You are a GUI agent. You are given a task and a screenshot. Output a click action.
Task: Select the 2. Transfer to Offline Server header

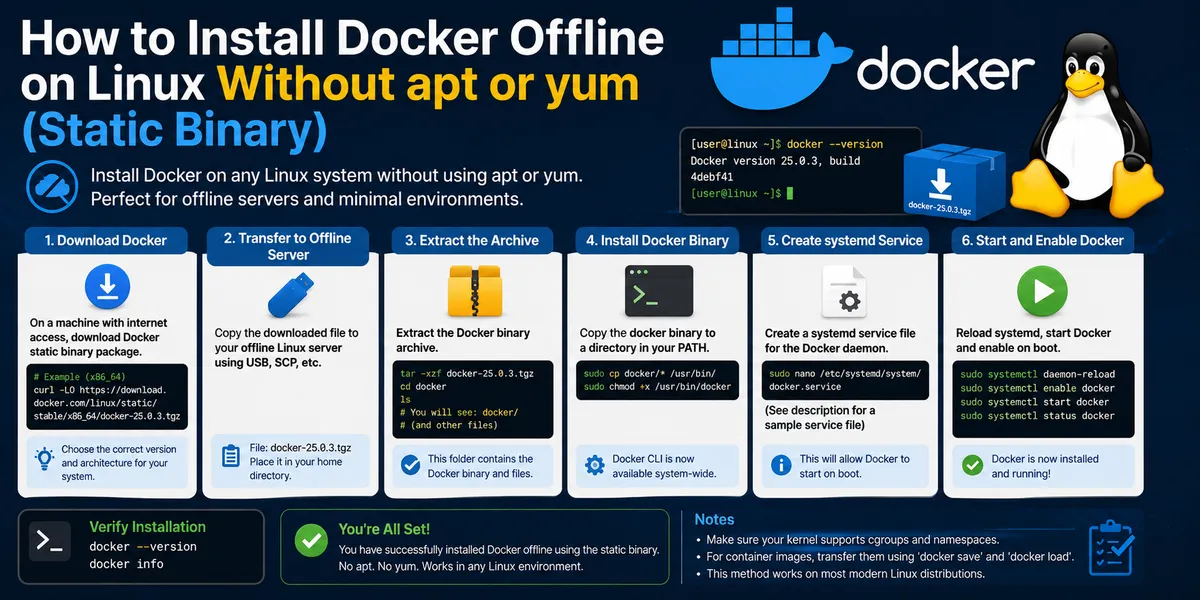[x=288, y=246]
